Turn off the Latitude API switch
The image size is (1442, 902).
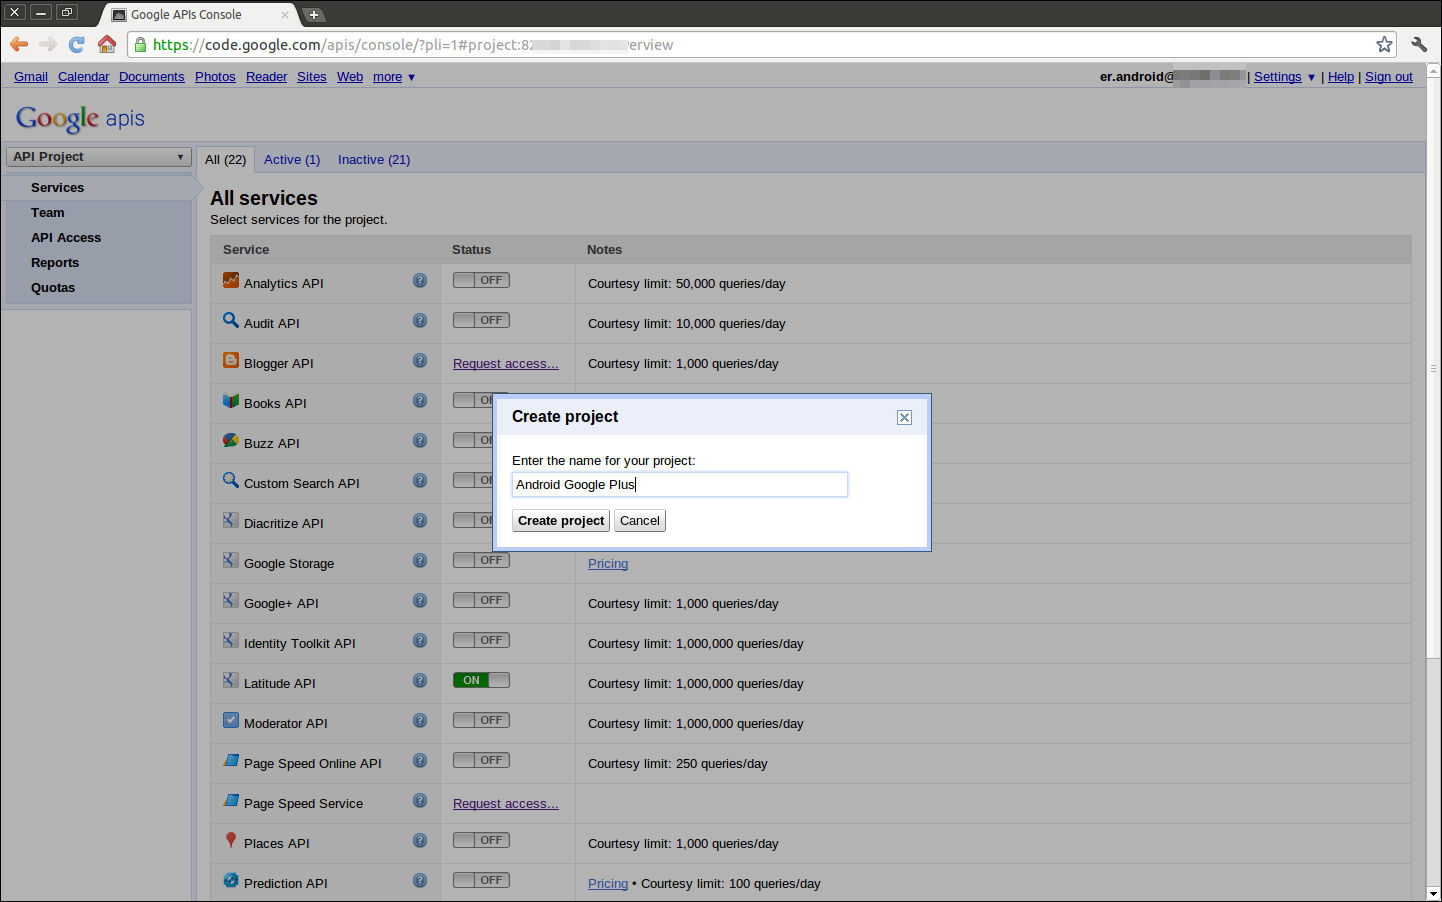[x=481, y=681]
